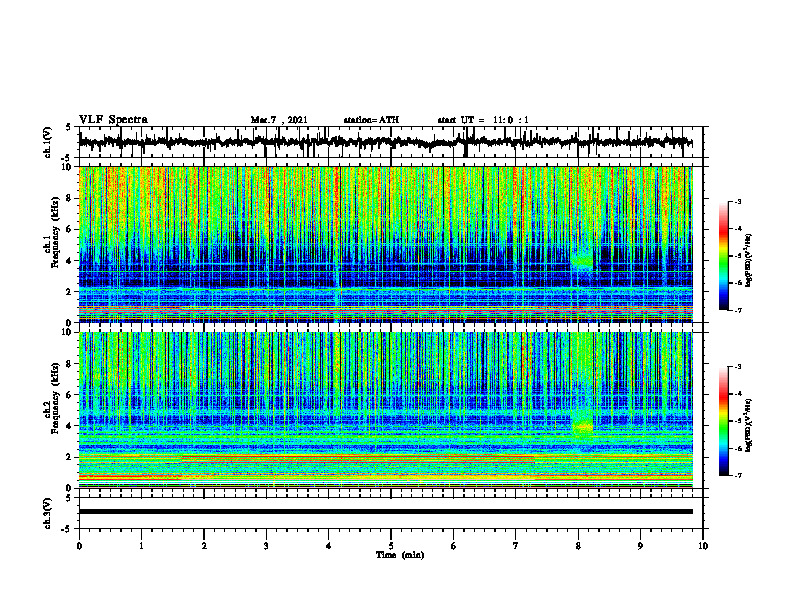This screenshot has width=792, height=612.
Task: Click the "station=ATH" header label
Action: coord(371,120)
